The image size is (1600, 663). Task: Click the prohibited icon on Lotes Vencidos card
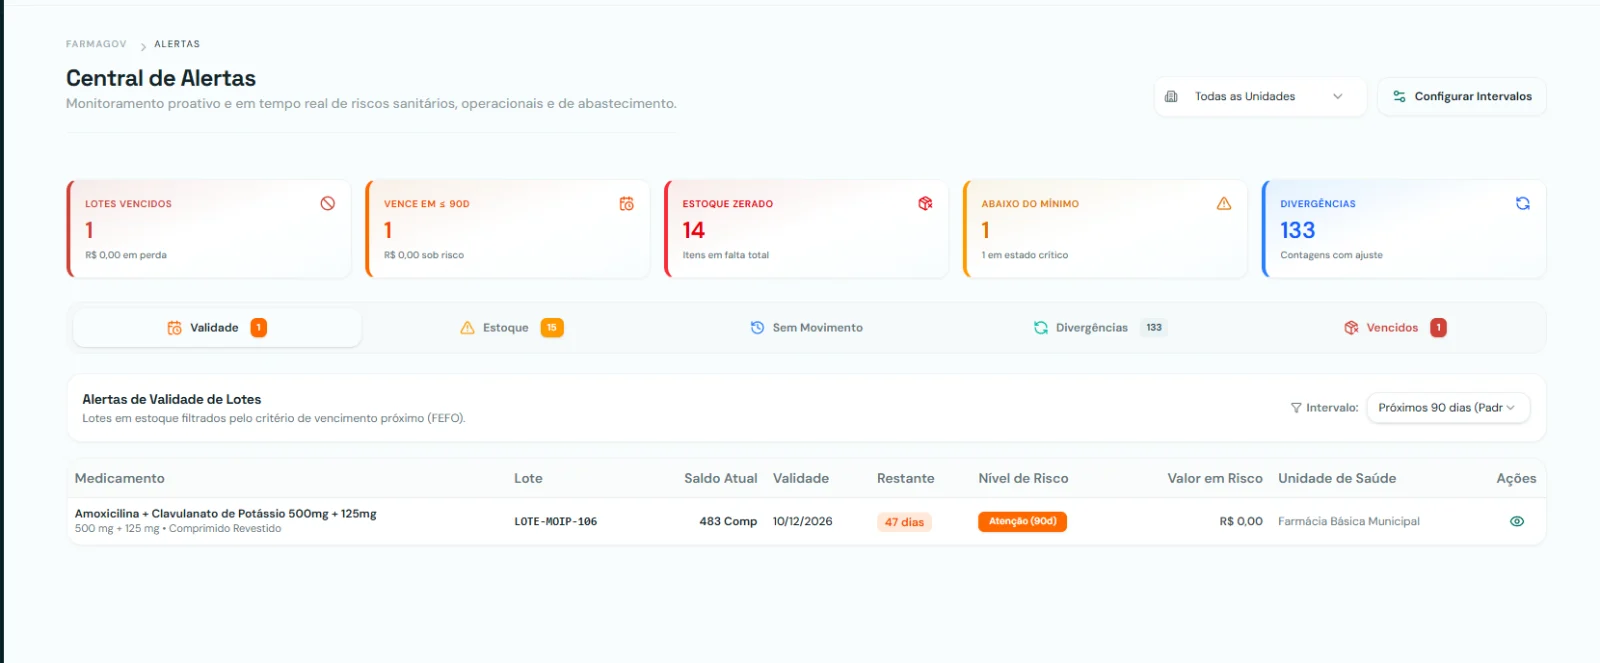[328, 203]
